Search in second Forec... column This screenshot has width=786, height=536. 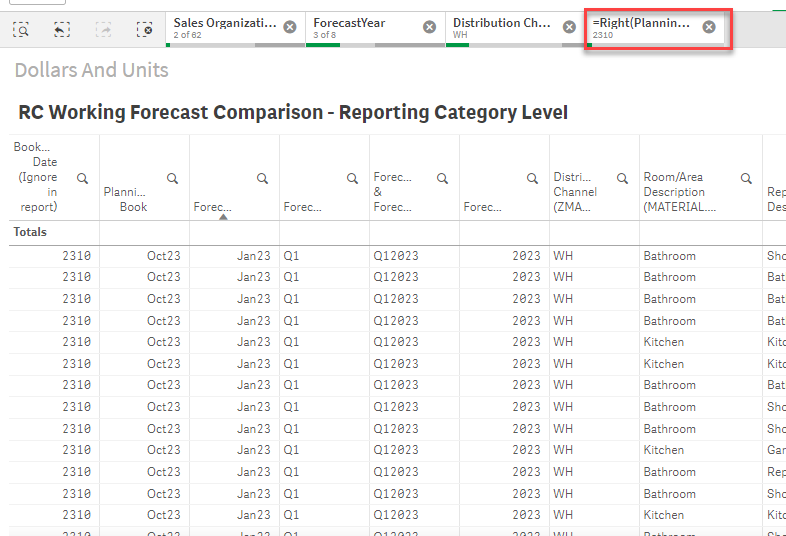click(x=352, y=178)
